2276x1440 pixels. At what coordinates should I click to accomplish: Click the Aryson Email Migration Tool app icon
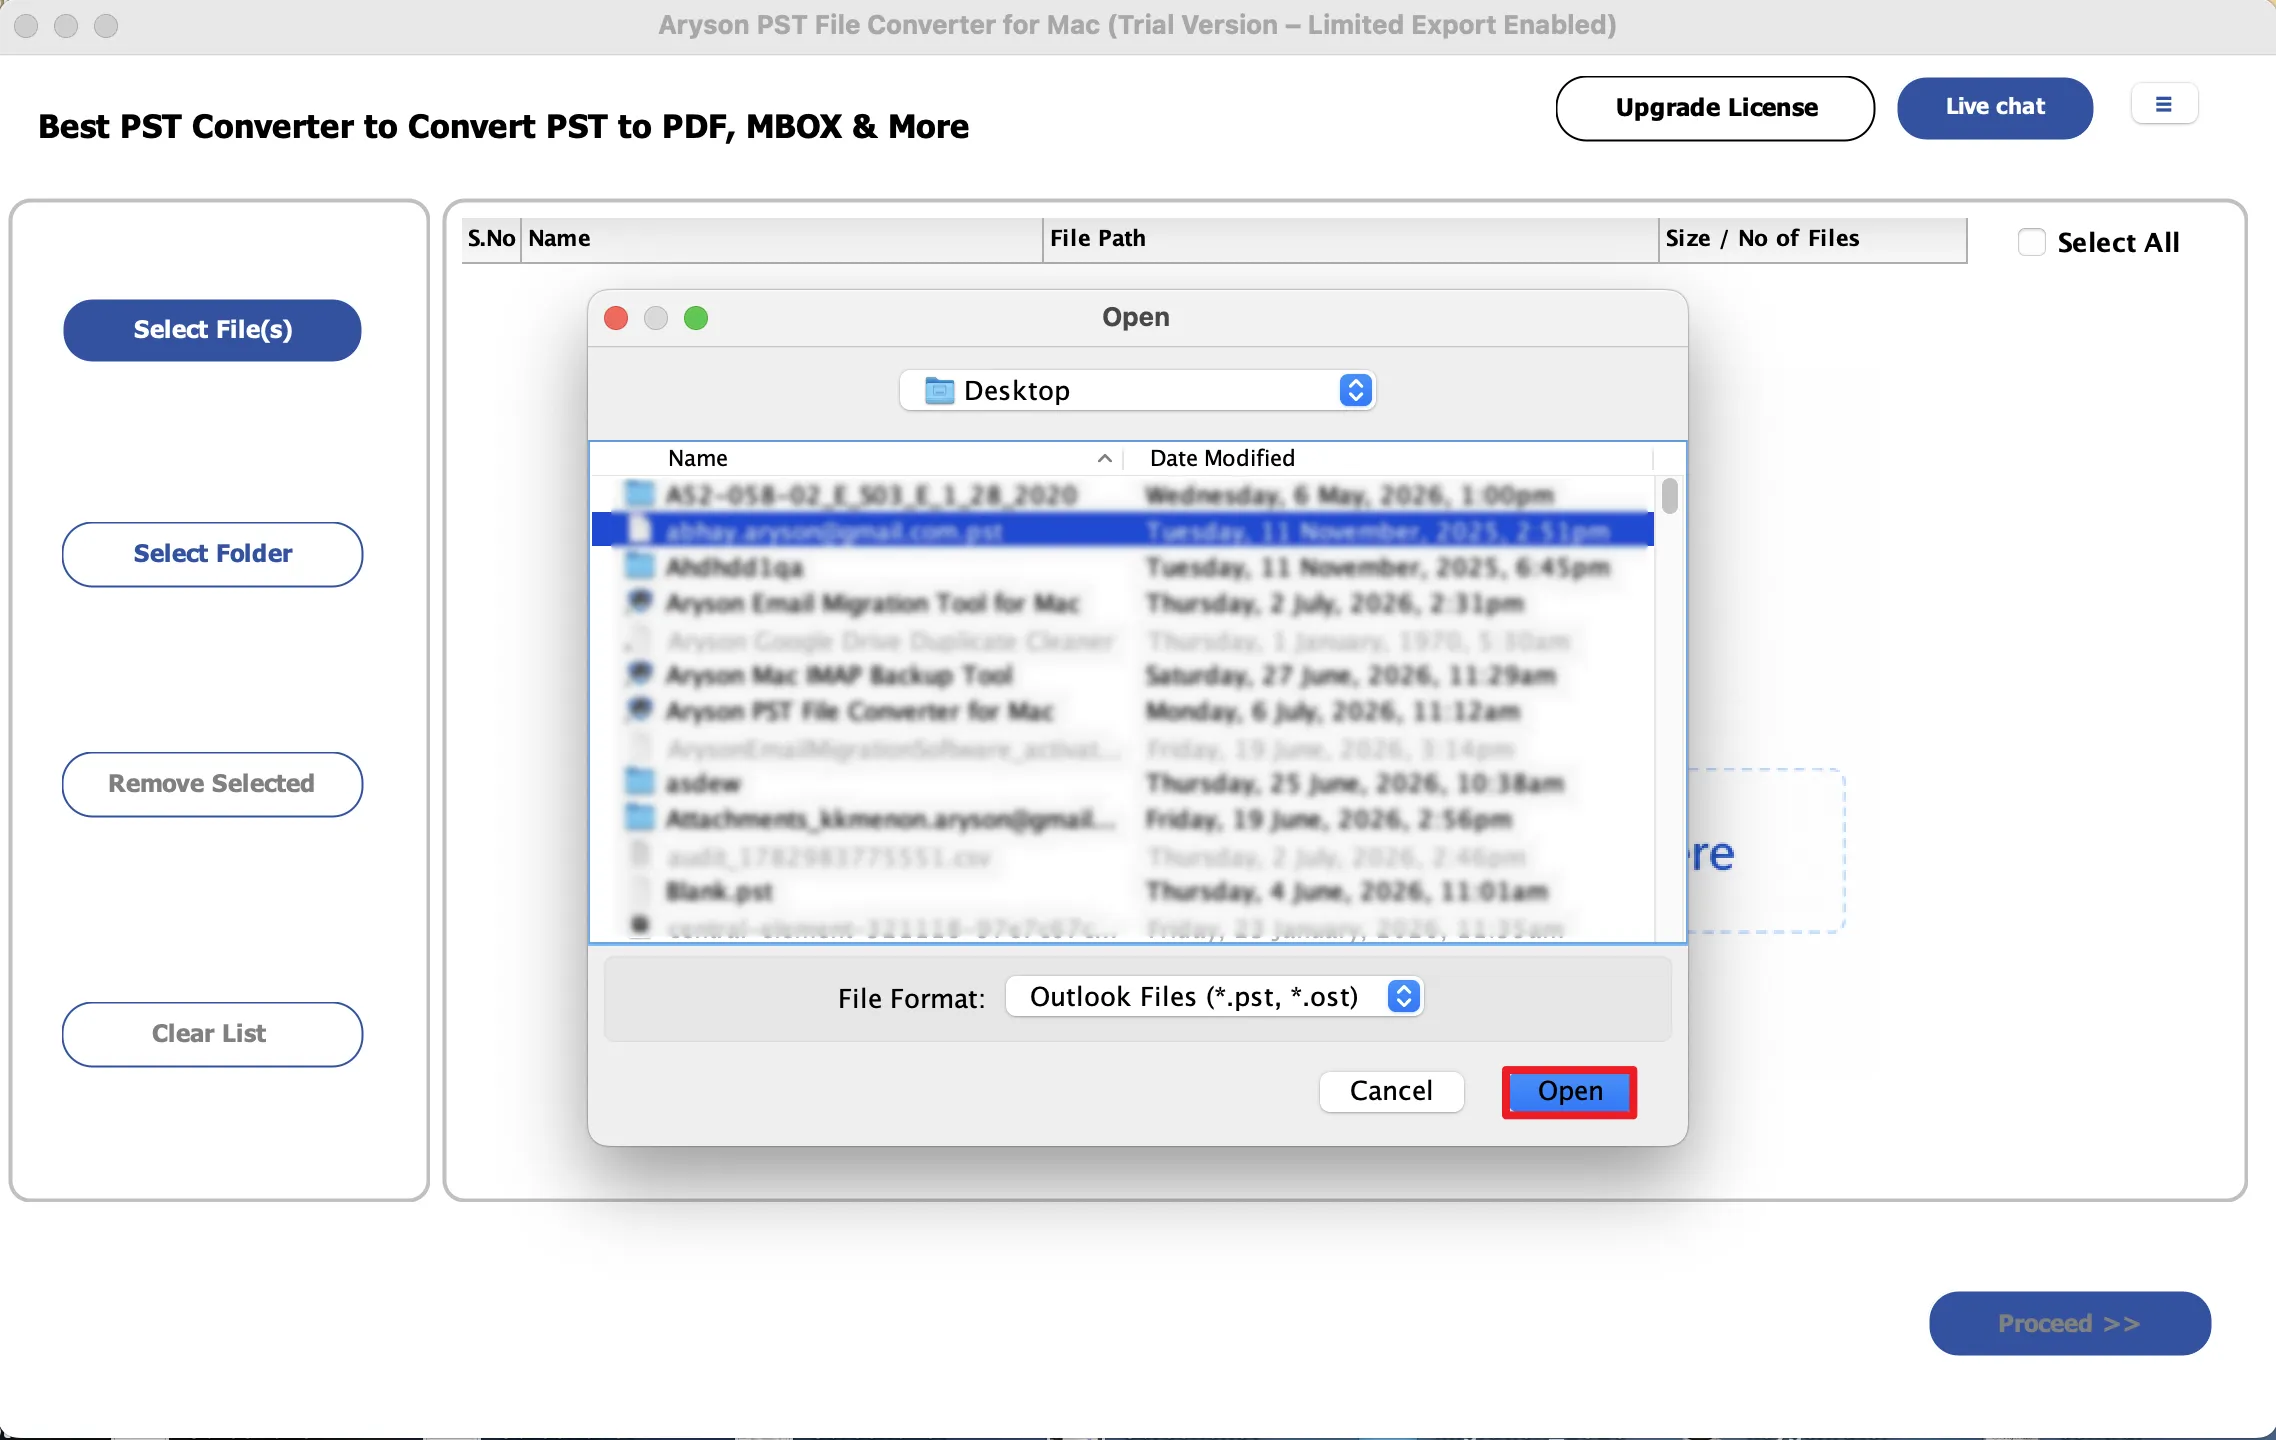click(x=639, y=602)
